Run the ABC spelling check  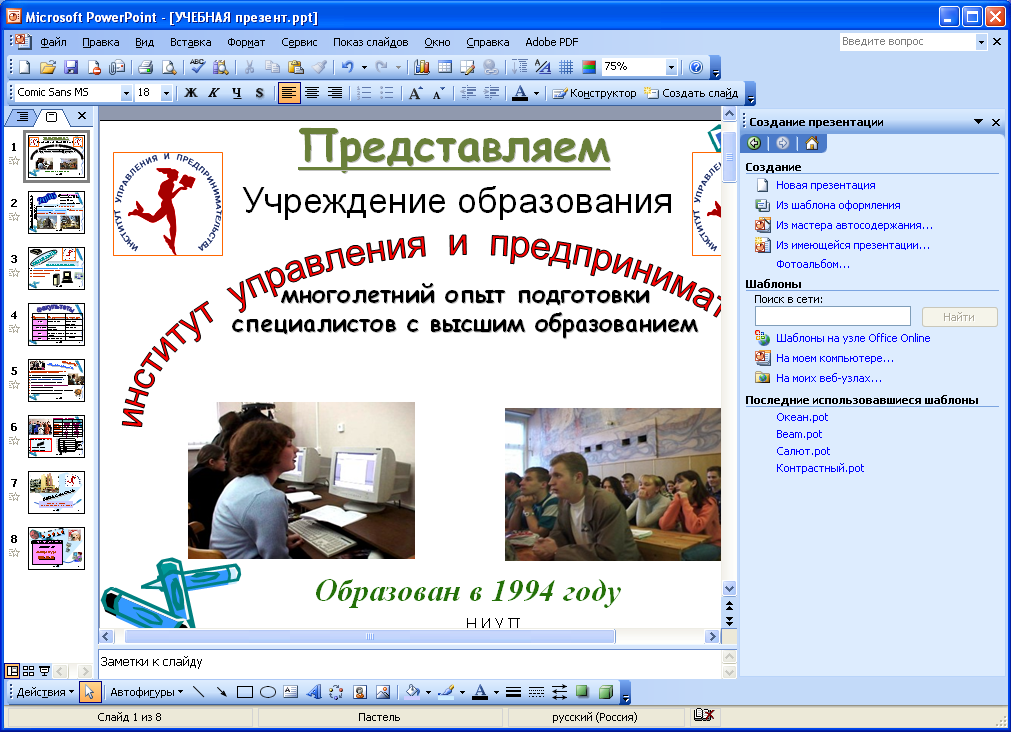point(197,67)
